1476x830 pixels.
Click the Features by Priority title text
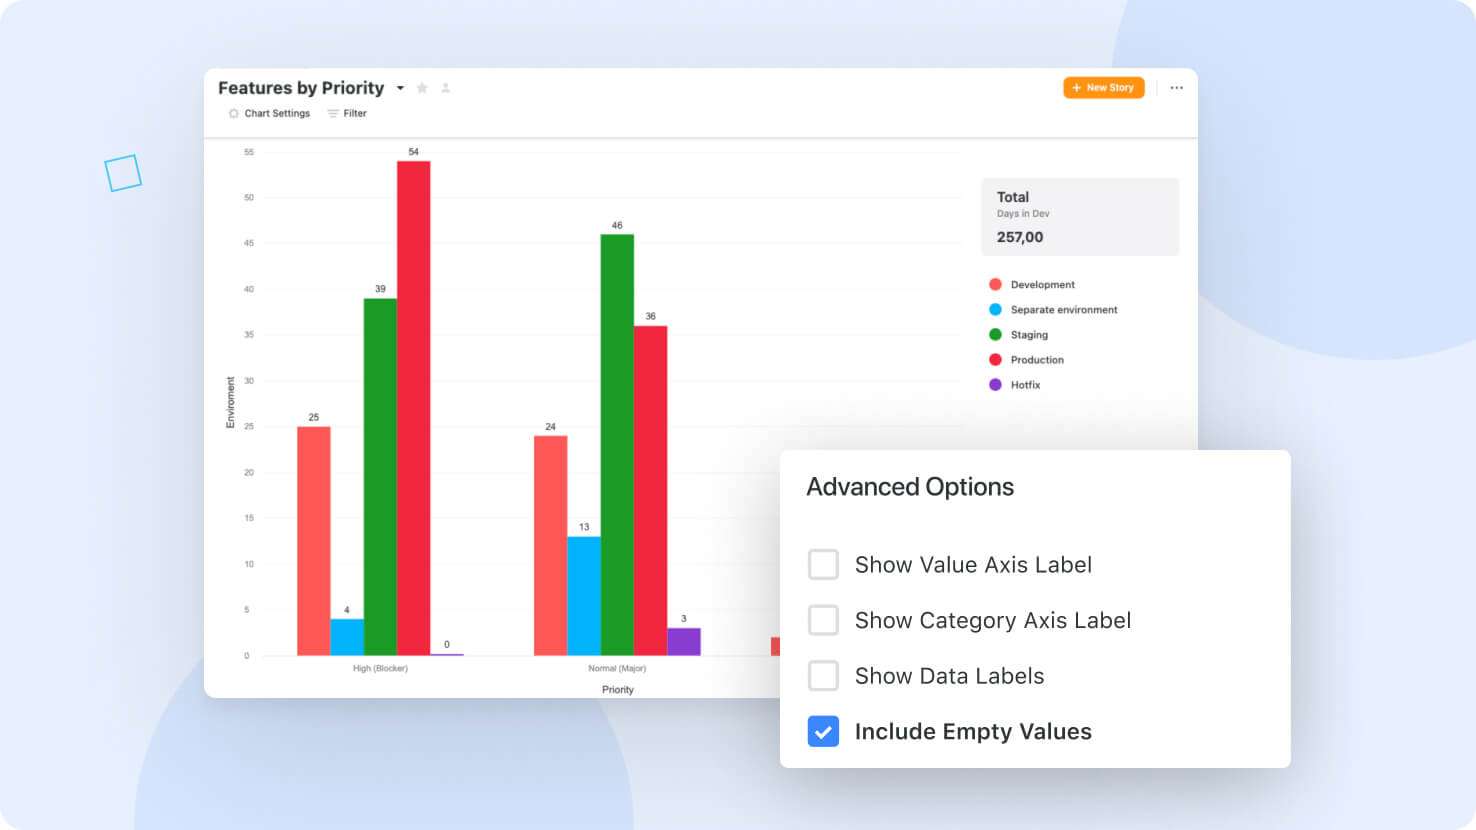click(301, 88)
